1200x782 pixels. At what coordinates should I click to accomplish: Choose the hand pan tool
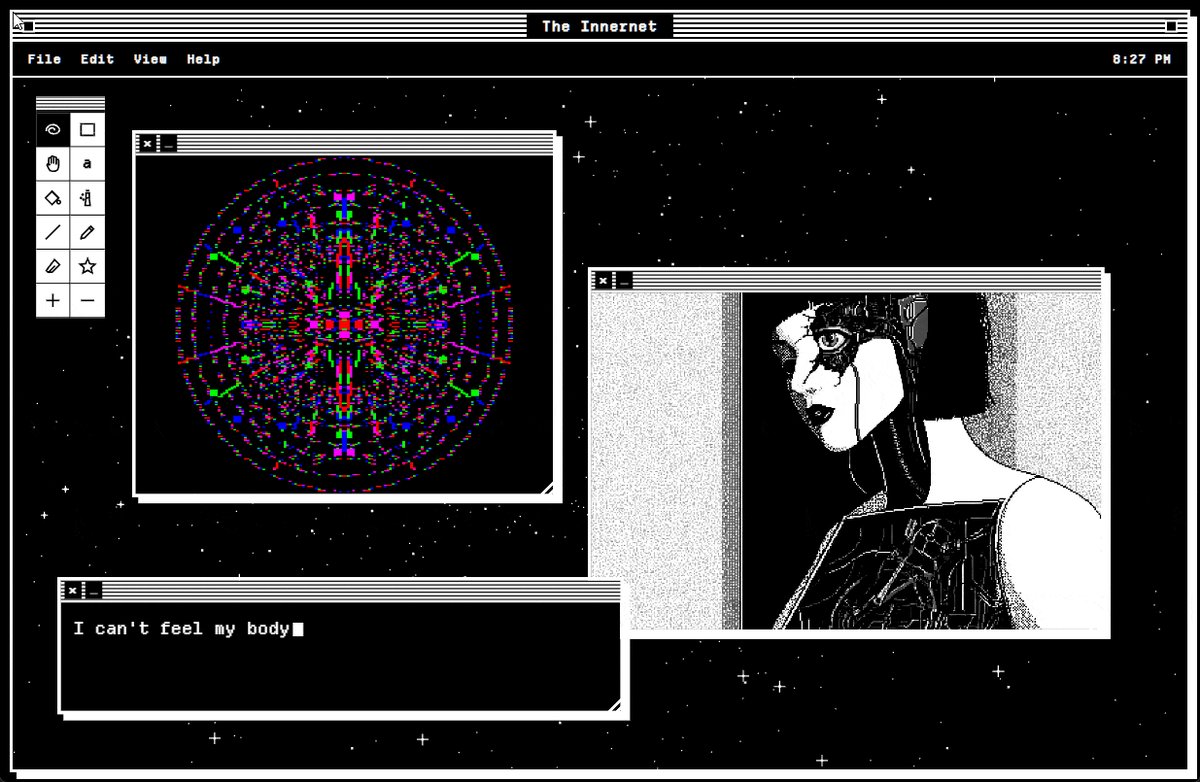tap(53, 163)
